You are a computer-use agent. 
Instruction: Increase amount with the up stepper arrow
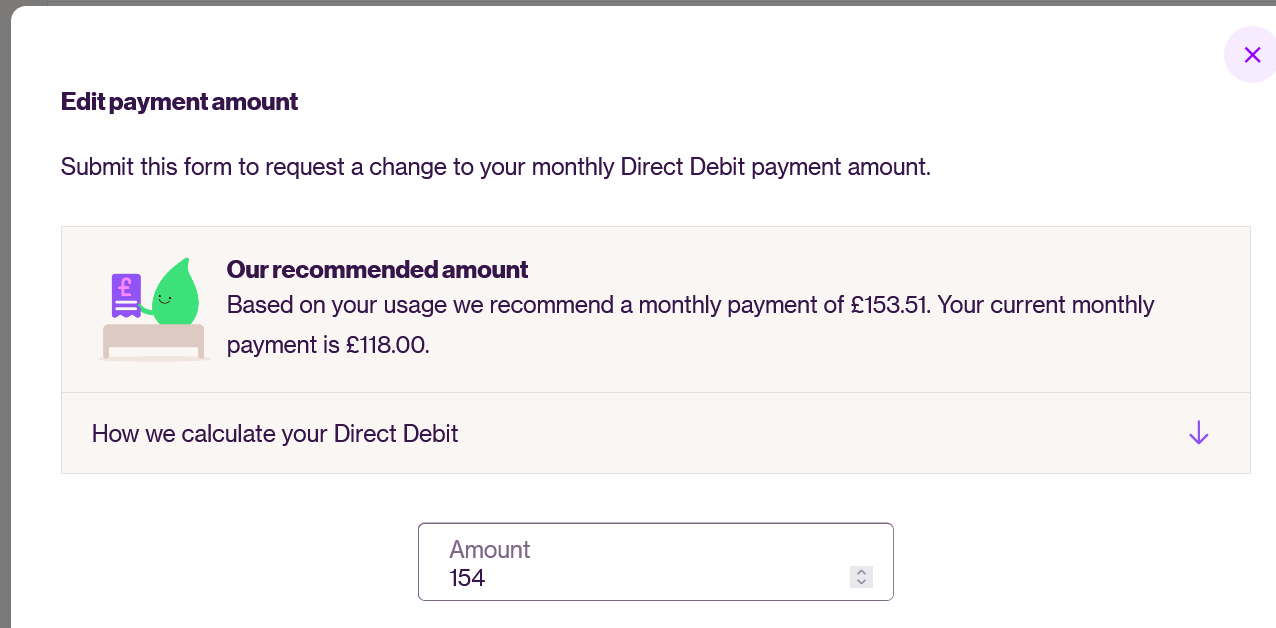click(x=861, y=572)
